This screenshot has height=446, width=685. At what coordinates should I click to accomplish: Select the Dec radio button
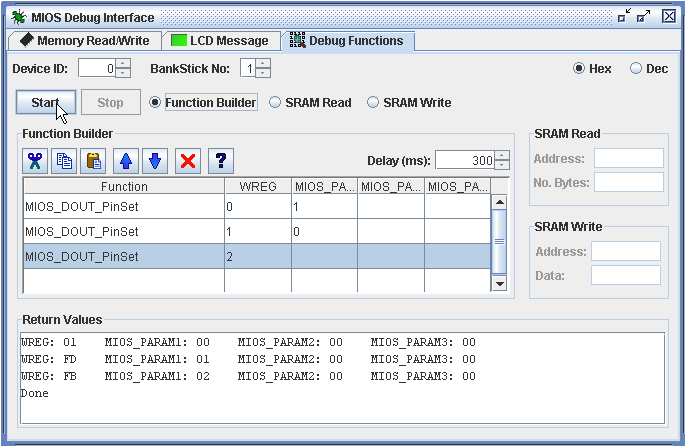[636, 69]
